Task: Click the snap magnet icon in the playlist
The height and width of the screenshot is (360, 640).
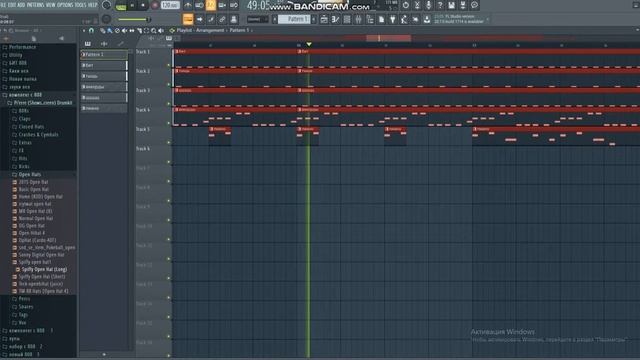Action: coord(91,31)
